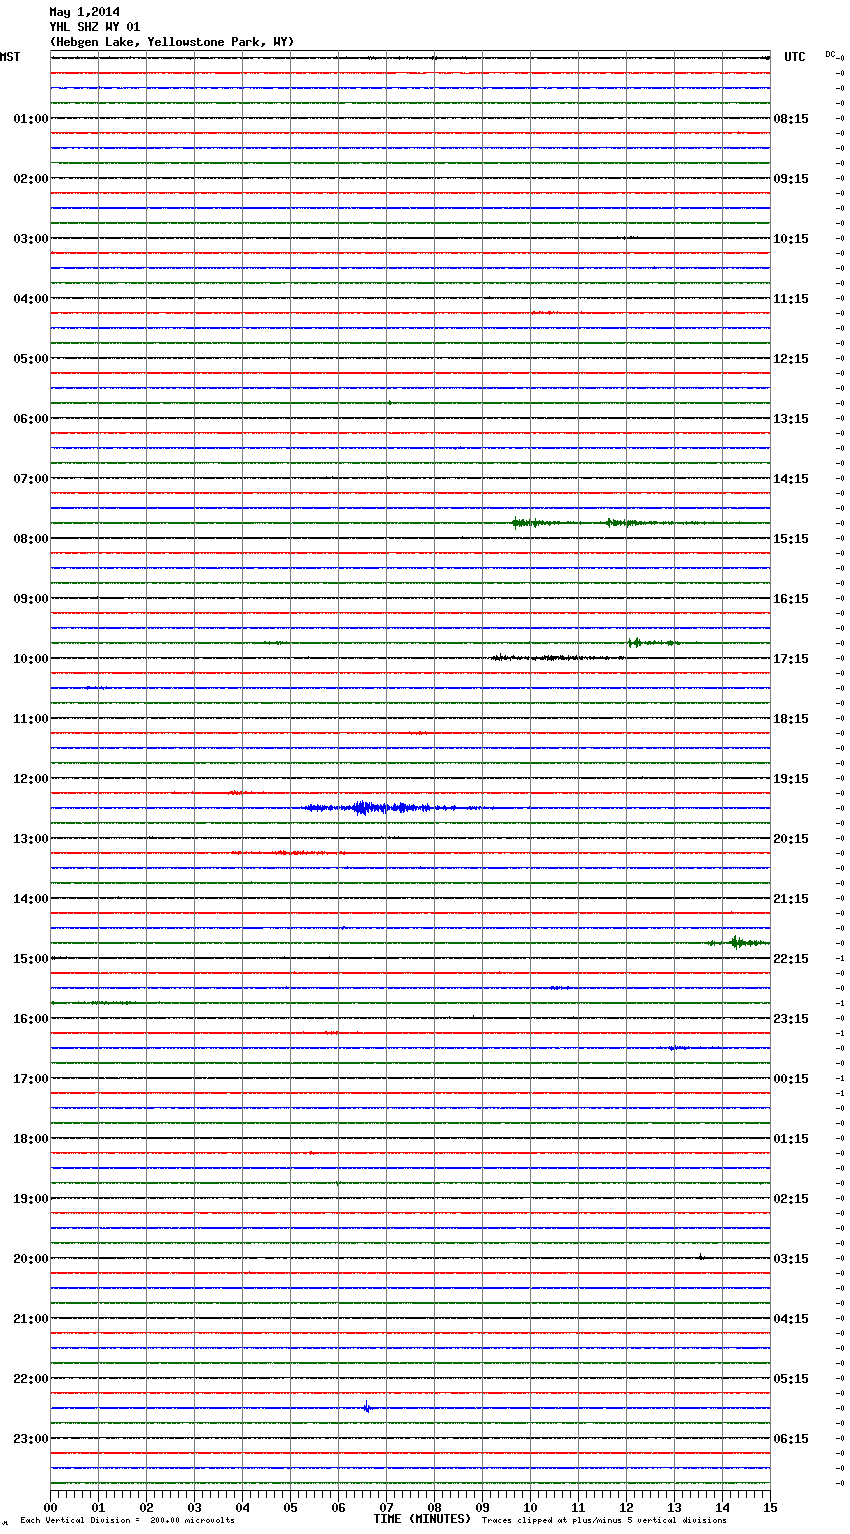Click the red signal on the 13:15 trace

pyautogui.click(x=290, y=853)
